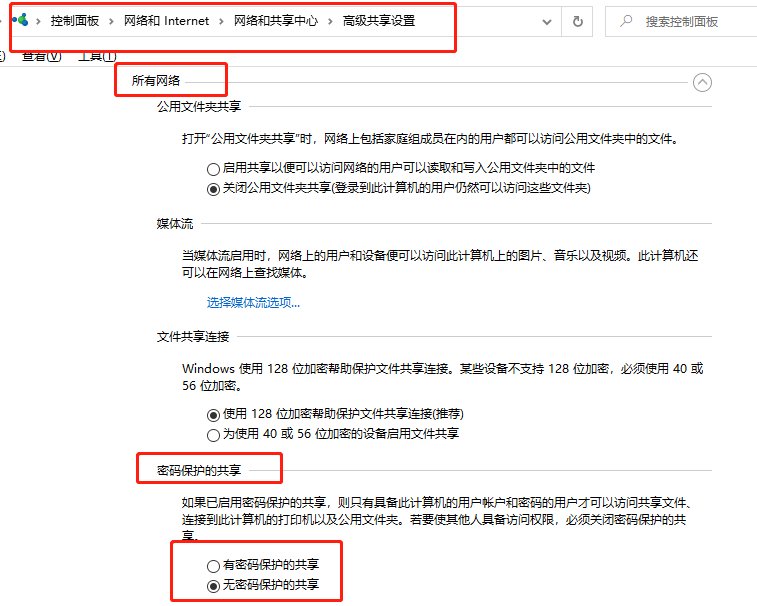This screenshot has height=606, width=757.
Task: Expand the chevron after 网络和共享中心 breadcrumb
Action: tap(330, 21)
